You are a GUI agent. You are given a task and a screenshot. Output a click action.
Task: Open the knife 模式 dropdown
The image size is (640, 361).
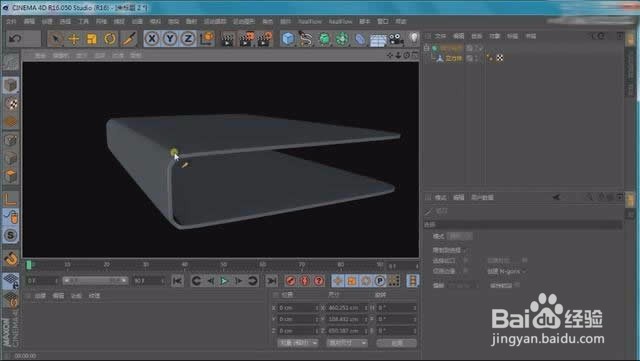point(460,236)
